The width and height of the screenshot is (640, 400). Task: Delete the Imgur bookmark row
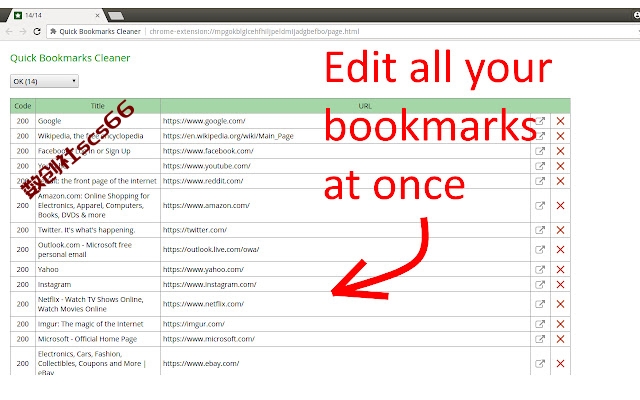[x=560, y=324]
